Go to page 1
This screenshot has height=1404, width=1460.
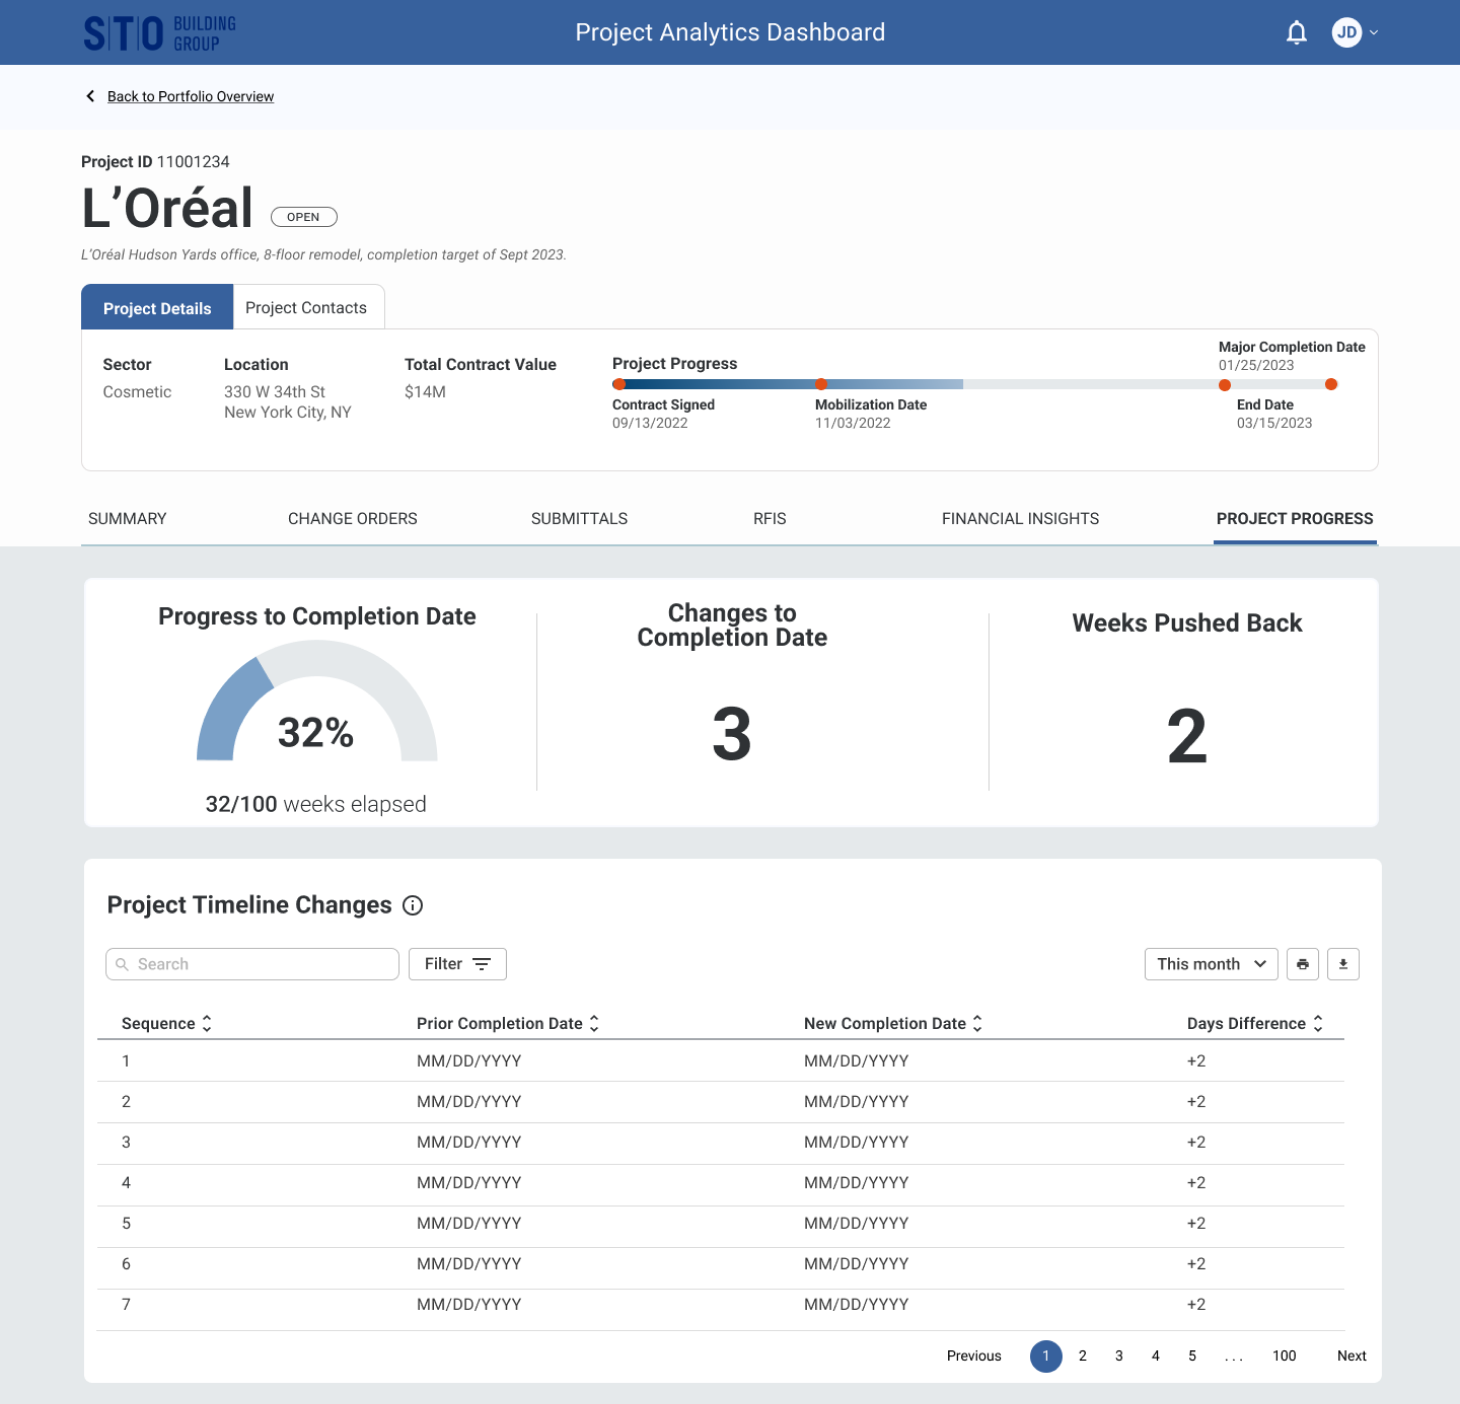click(1046, 1356)
